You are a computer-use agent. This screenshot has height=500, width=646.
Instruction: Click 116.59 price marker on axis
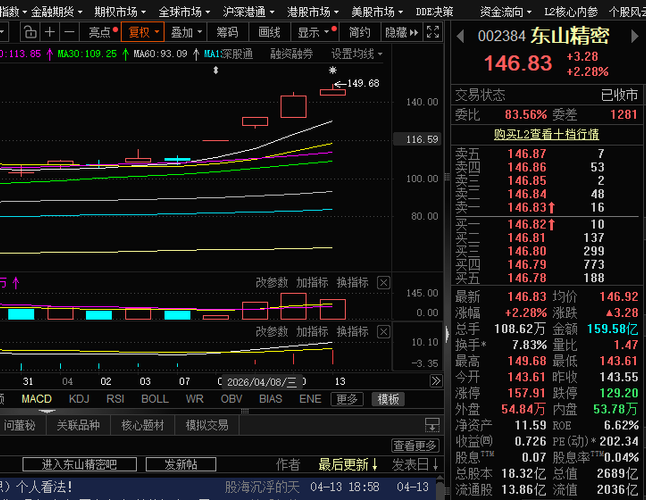tap(417, 139)
